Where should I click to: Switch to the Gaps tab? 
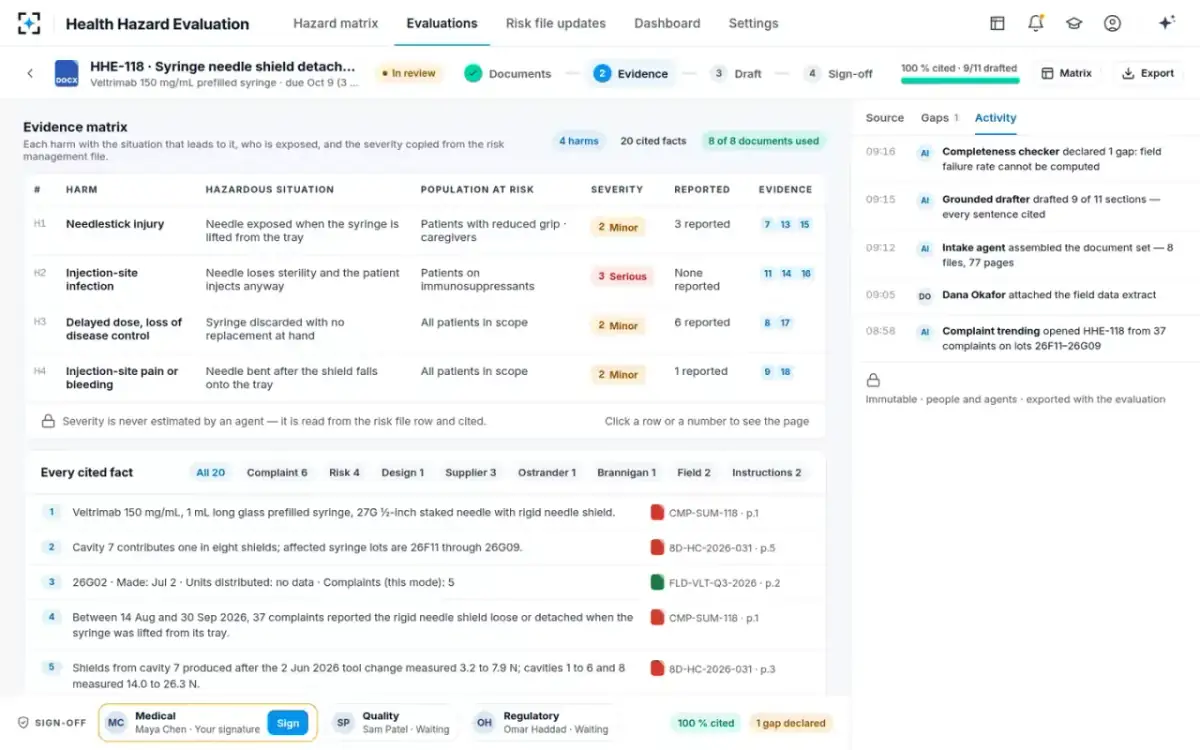pos(939,118)
